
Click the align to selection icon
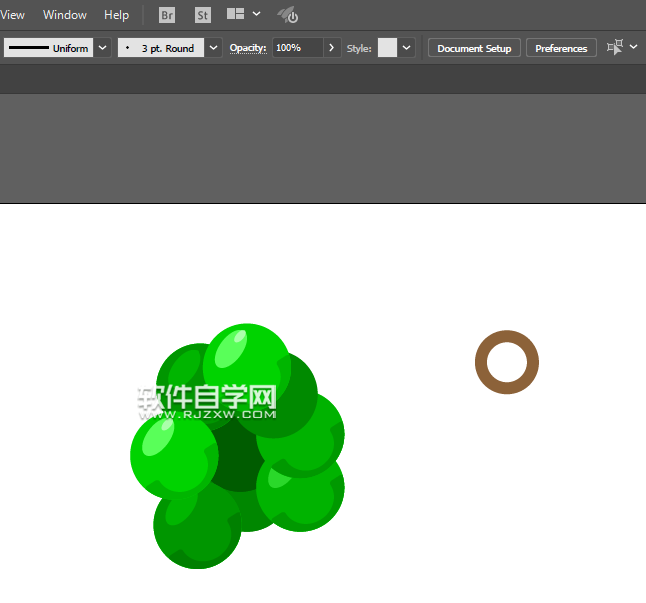pyautogui.click(x=615, y=47)
